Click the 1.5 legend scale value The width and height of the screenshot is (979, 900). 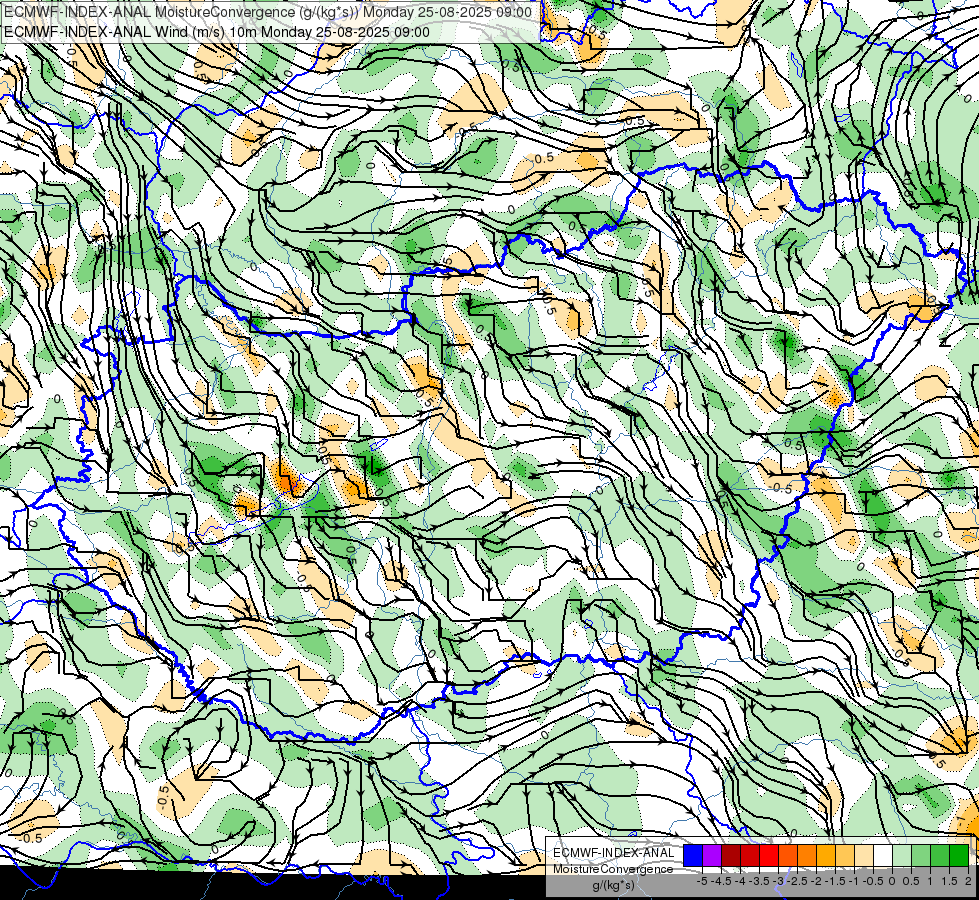949,881
